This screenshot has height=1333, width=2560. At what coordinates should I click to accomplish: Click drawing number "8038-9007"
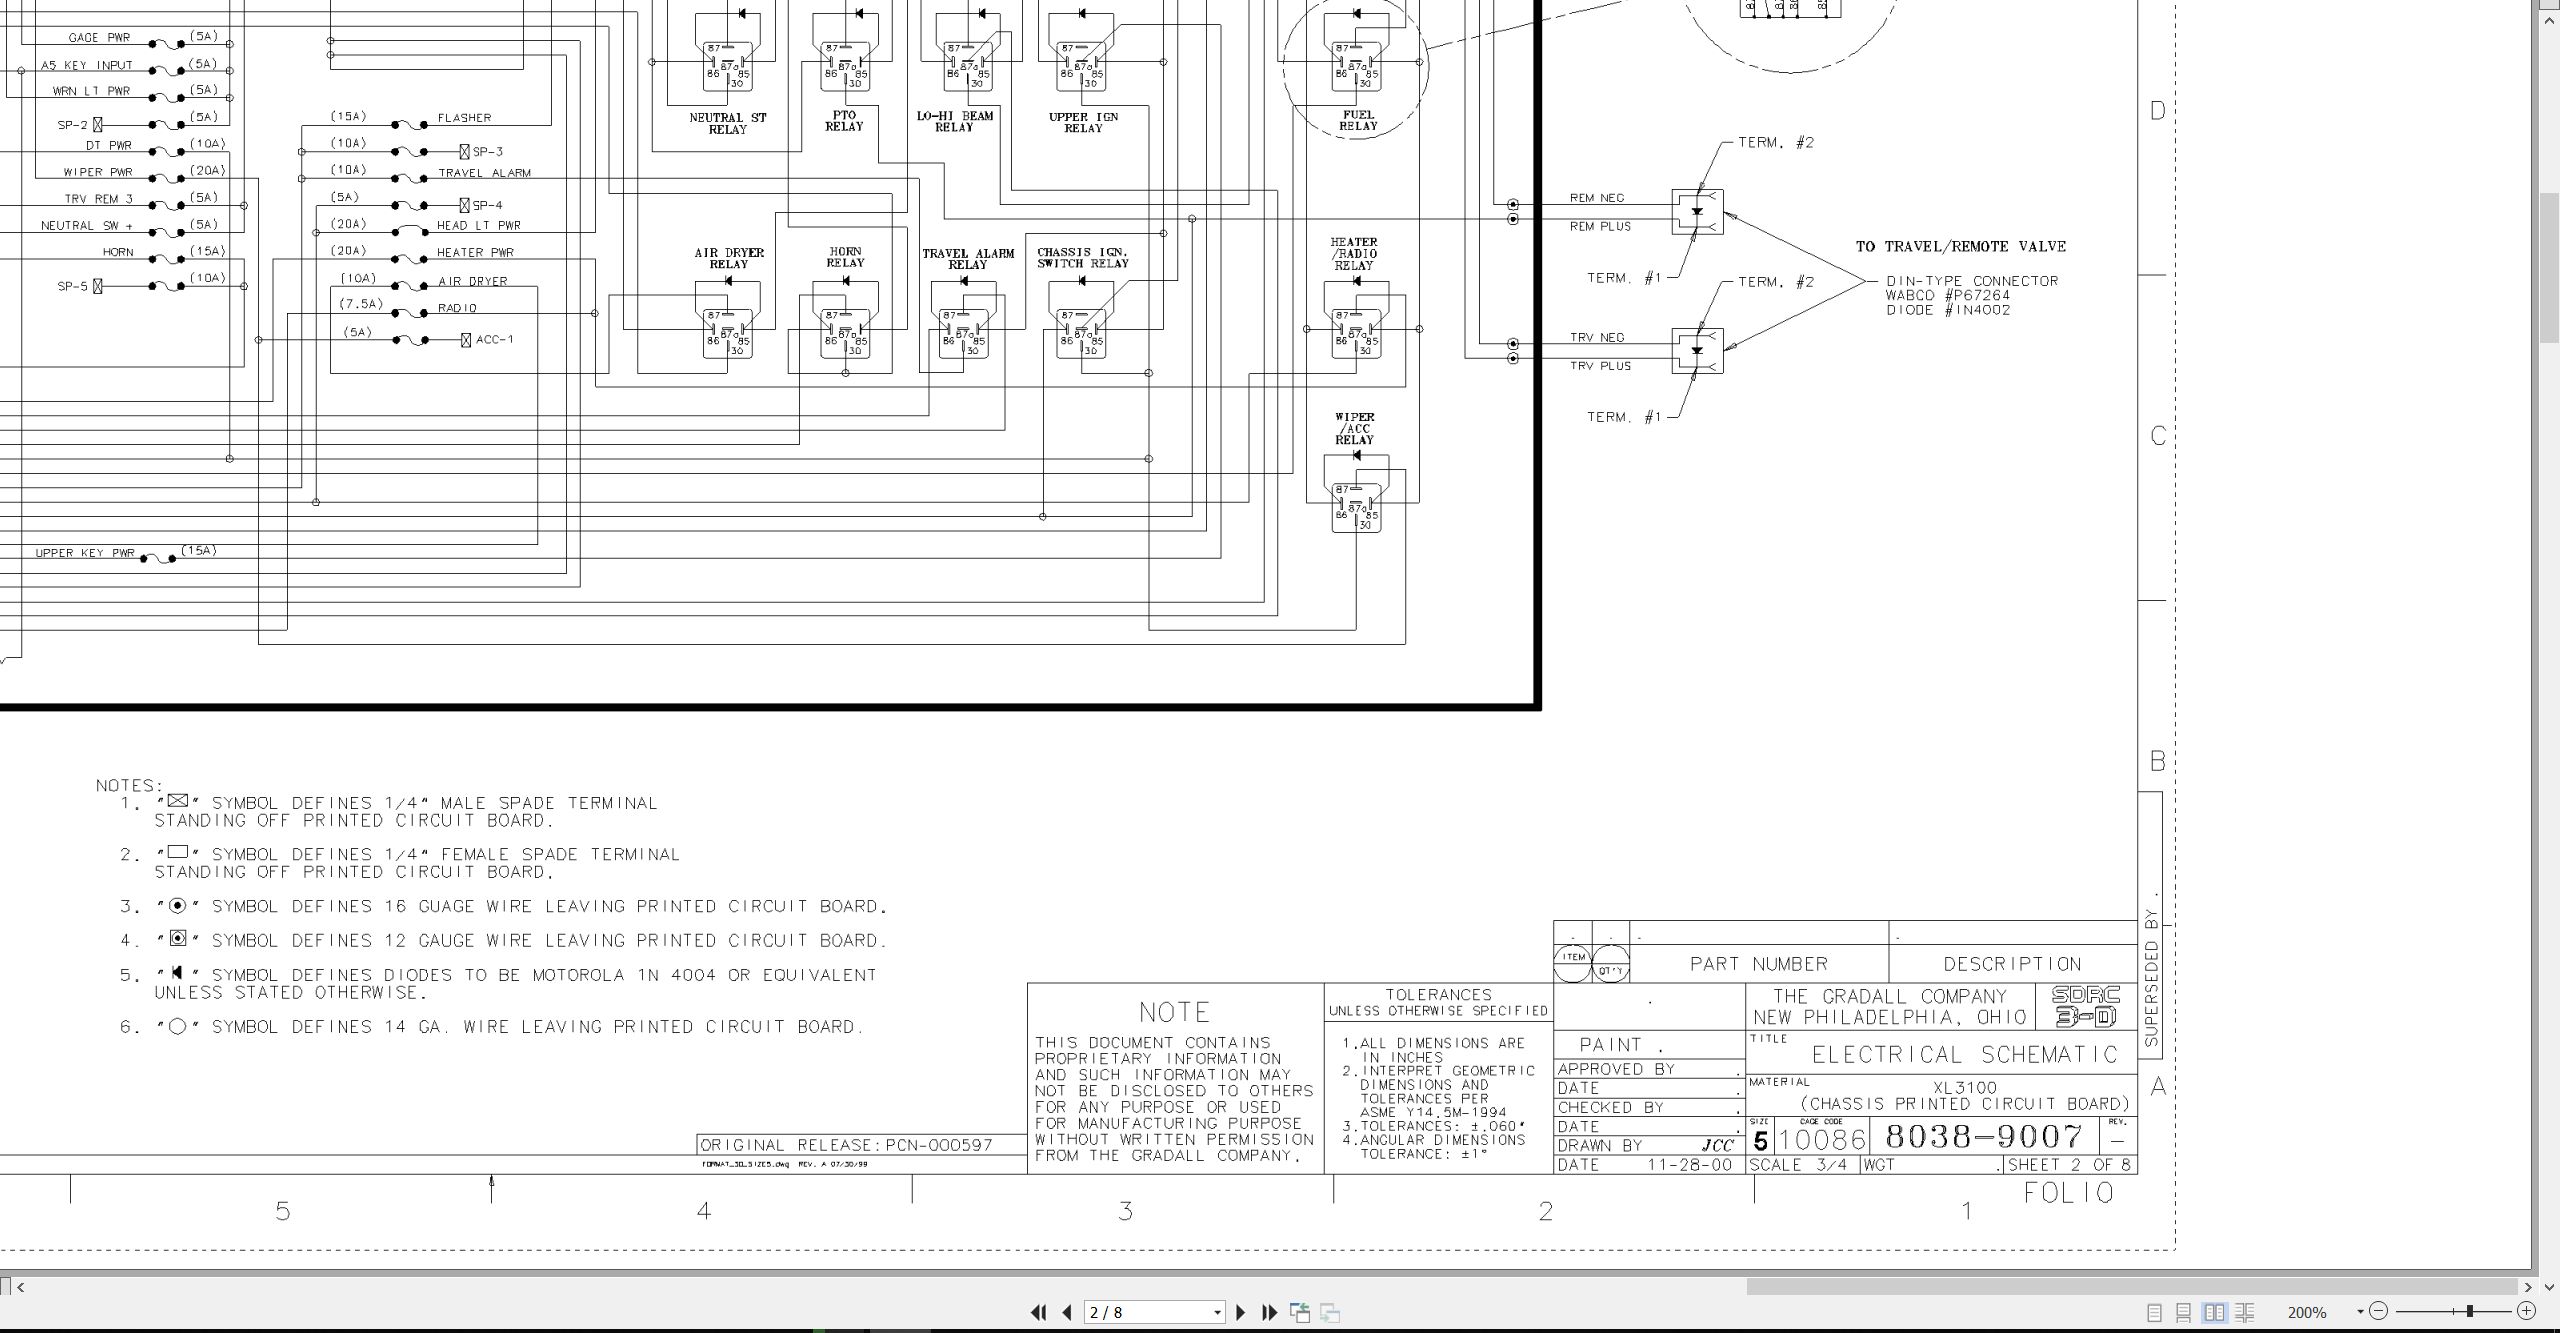[1984, 1137]
